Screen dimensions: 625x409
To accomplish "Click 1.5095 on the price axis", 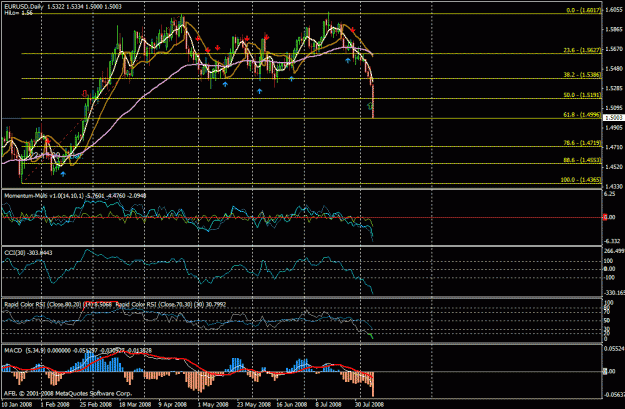I will (614, 108).
